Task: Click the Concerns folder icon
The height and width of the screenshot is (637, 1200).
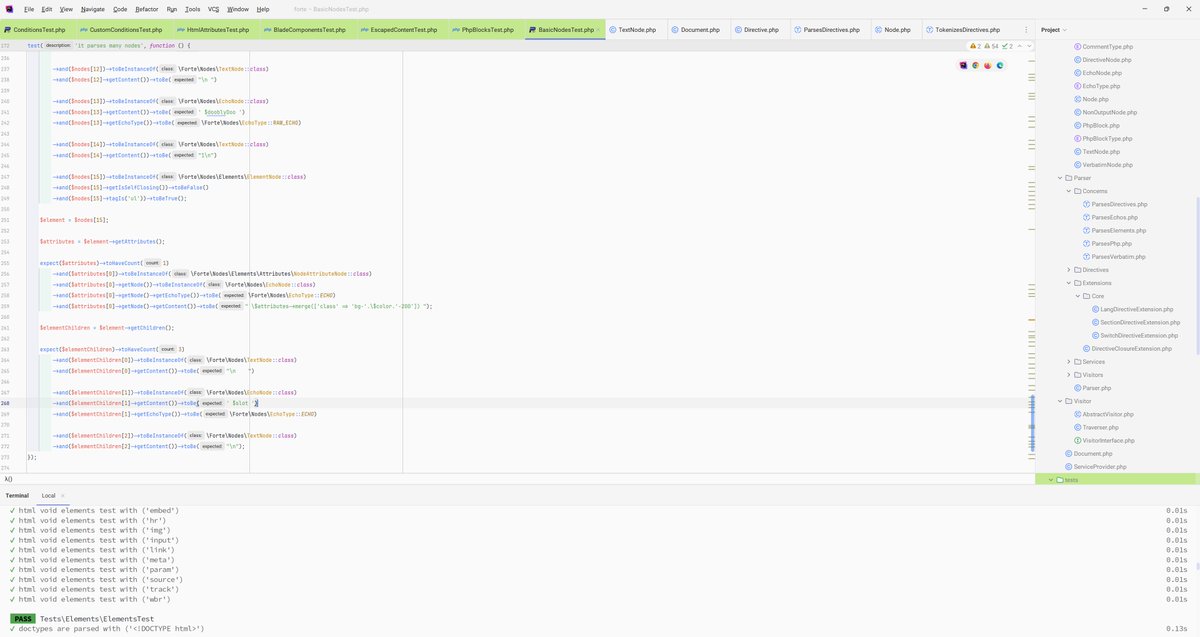Action: coord(1077,191)
